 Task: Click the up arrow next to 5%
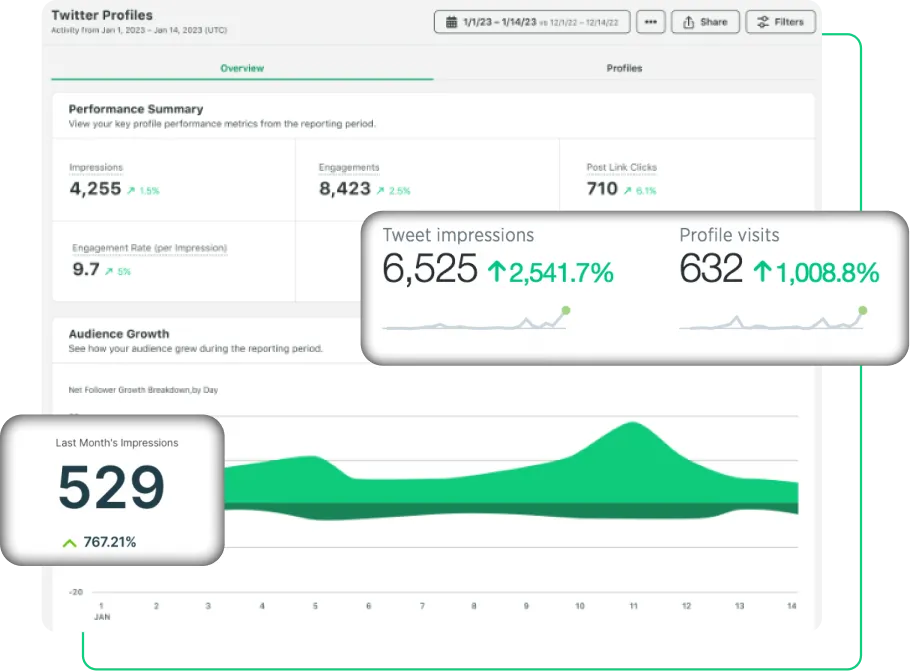click(109, 271)
